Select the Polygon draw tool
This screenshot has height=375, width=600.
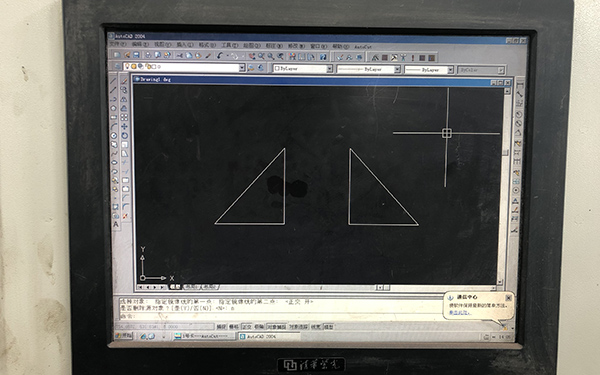click(114, 108)
